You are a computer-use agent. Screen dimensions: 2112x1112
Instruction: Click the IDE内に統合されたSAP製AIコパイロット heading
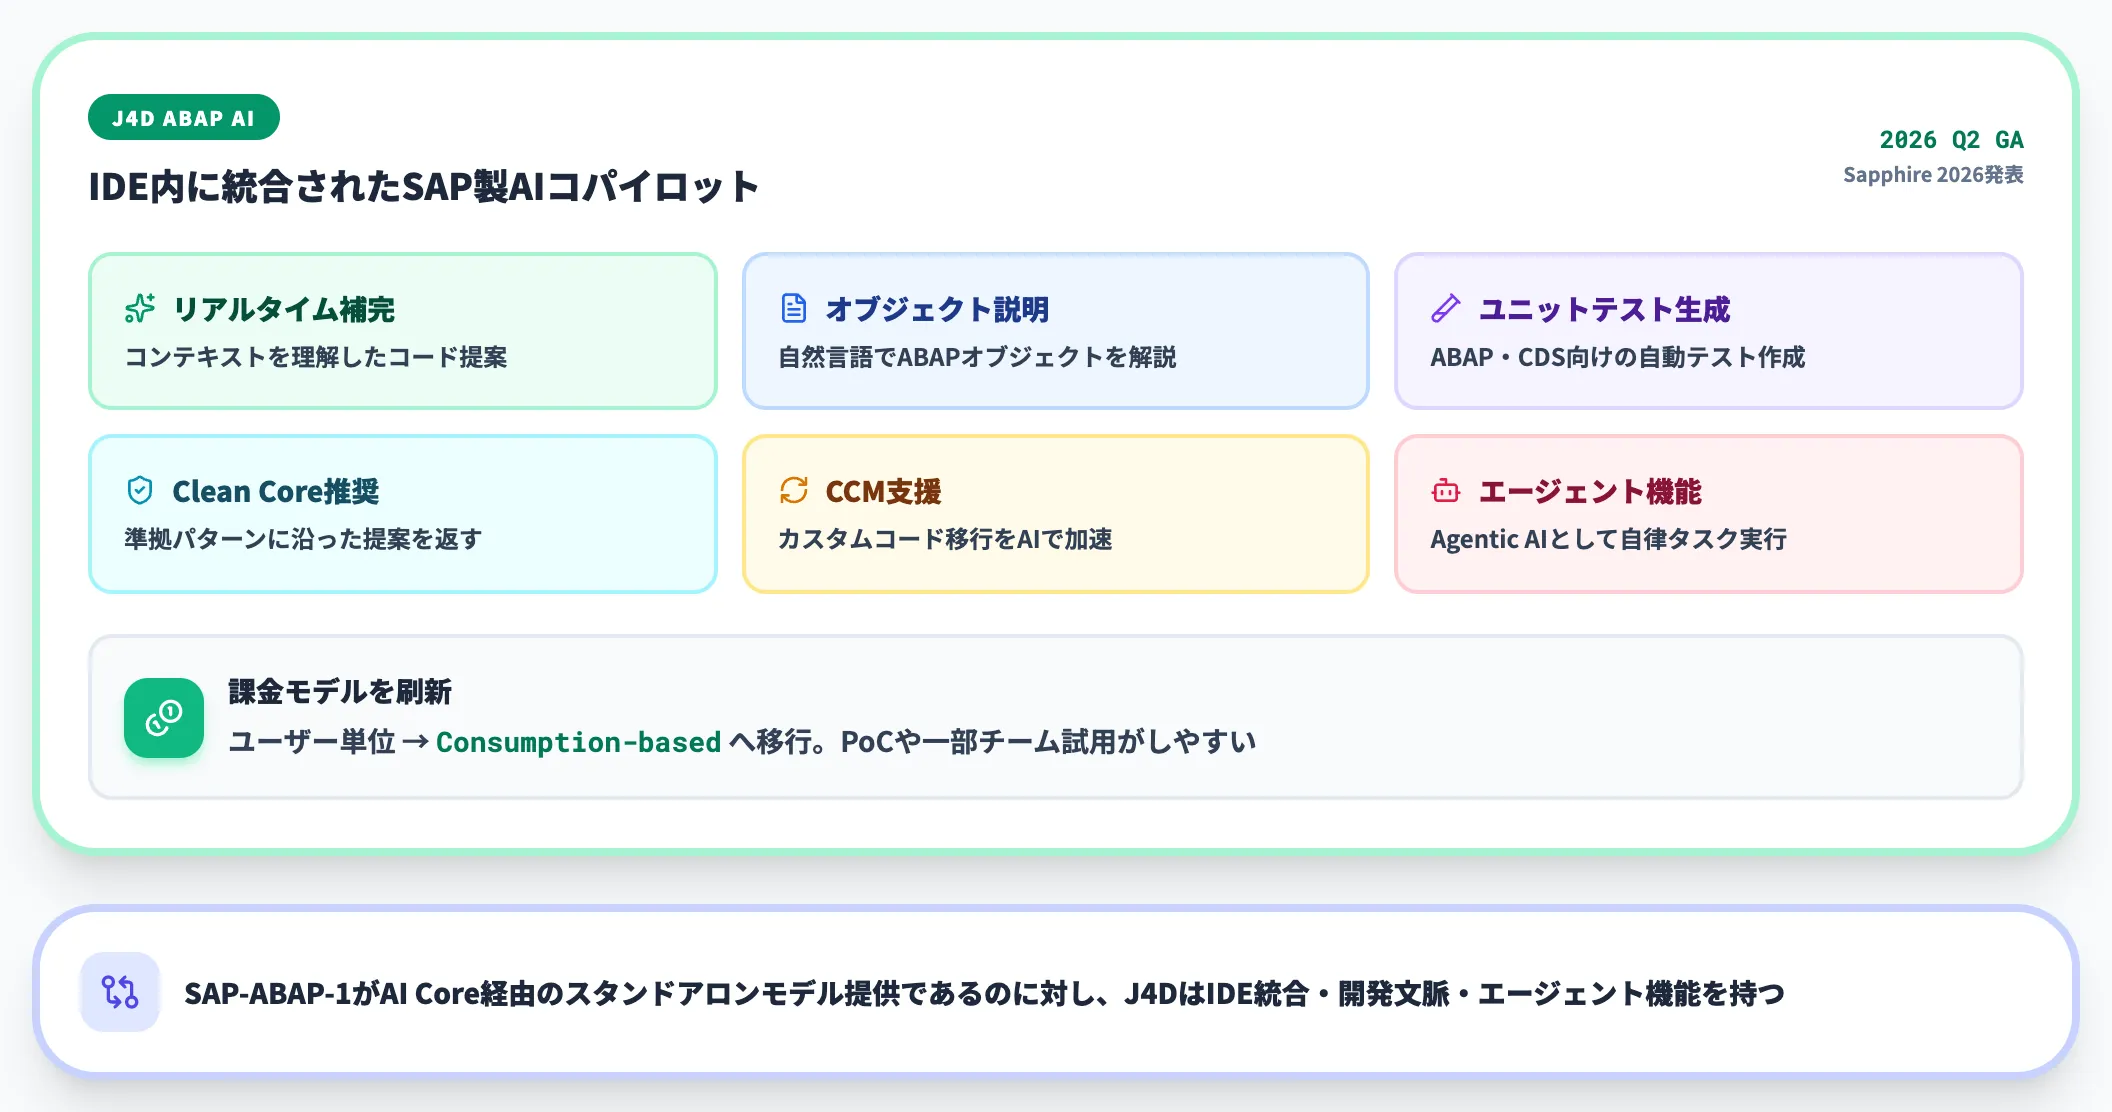pyautogui.click(x=424, y=187)
